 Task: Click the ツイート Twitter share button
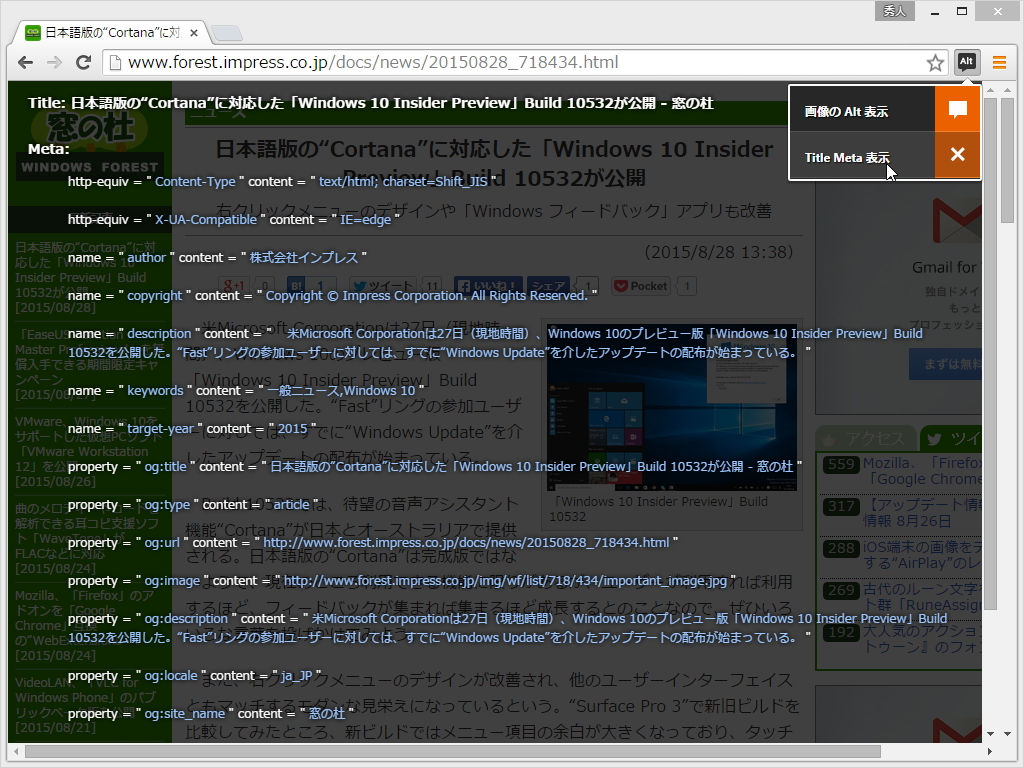(x=385, y=286)
